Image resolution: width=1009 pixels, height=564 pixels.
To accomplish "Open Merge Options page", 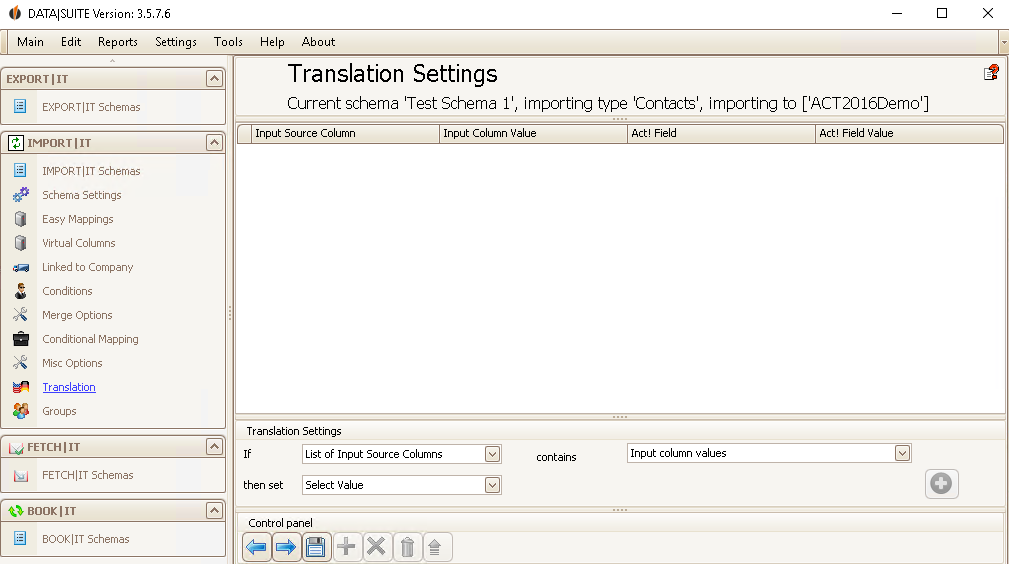I will point(77,315).
